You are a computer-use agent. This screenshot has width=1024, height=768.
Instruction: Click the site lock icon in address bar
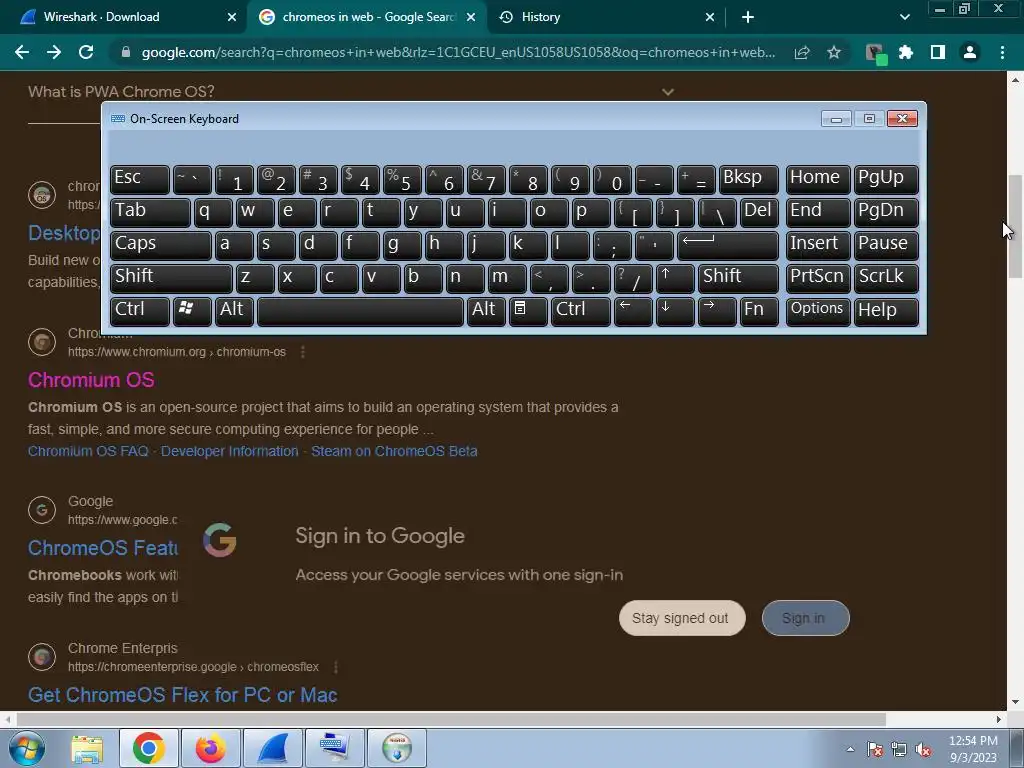point(126,52)
